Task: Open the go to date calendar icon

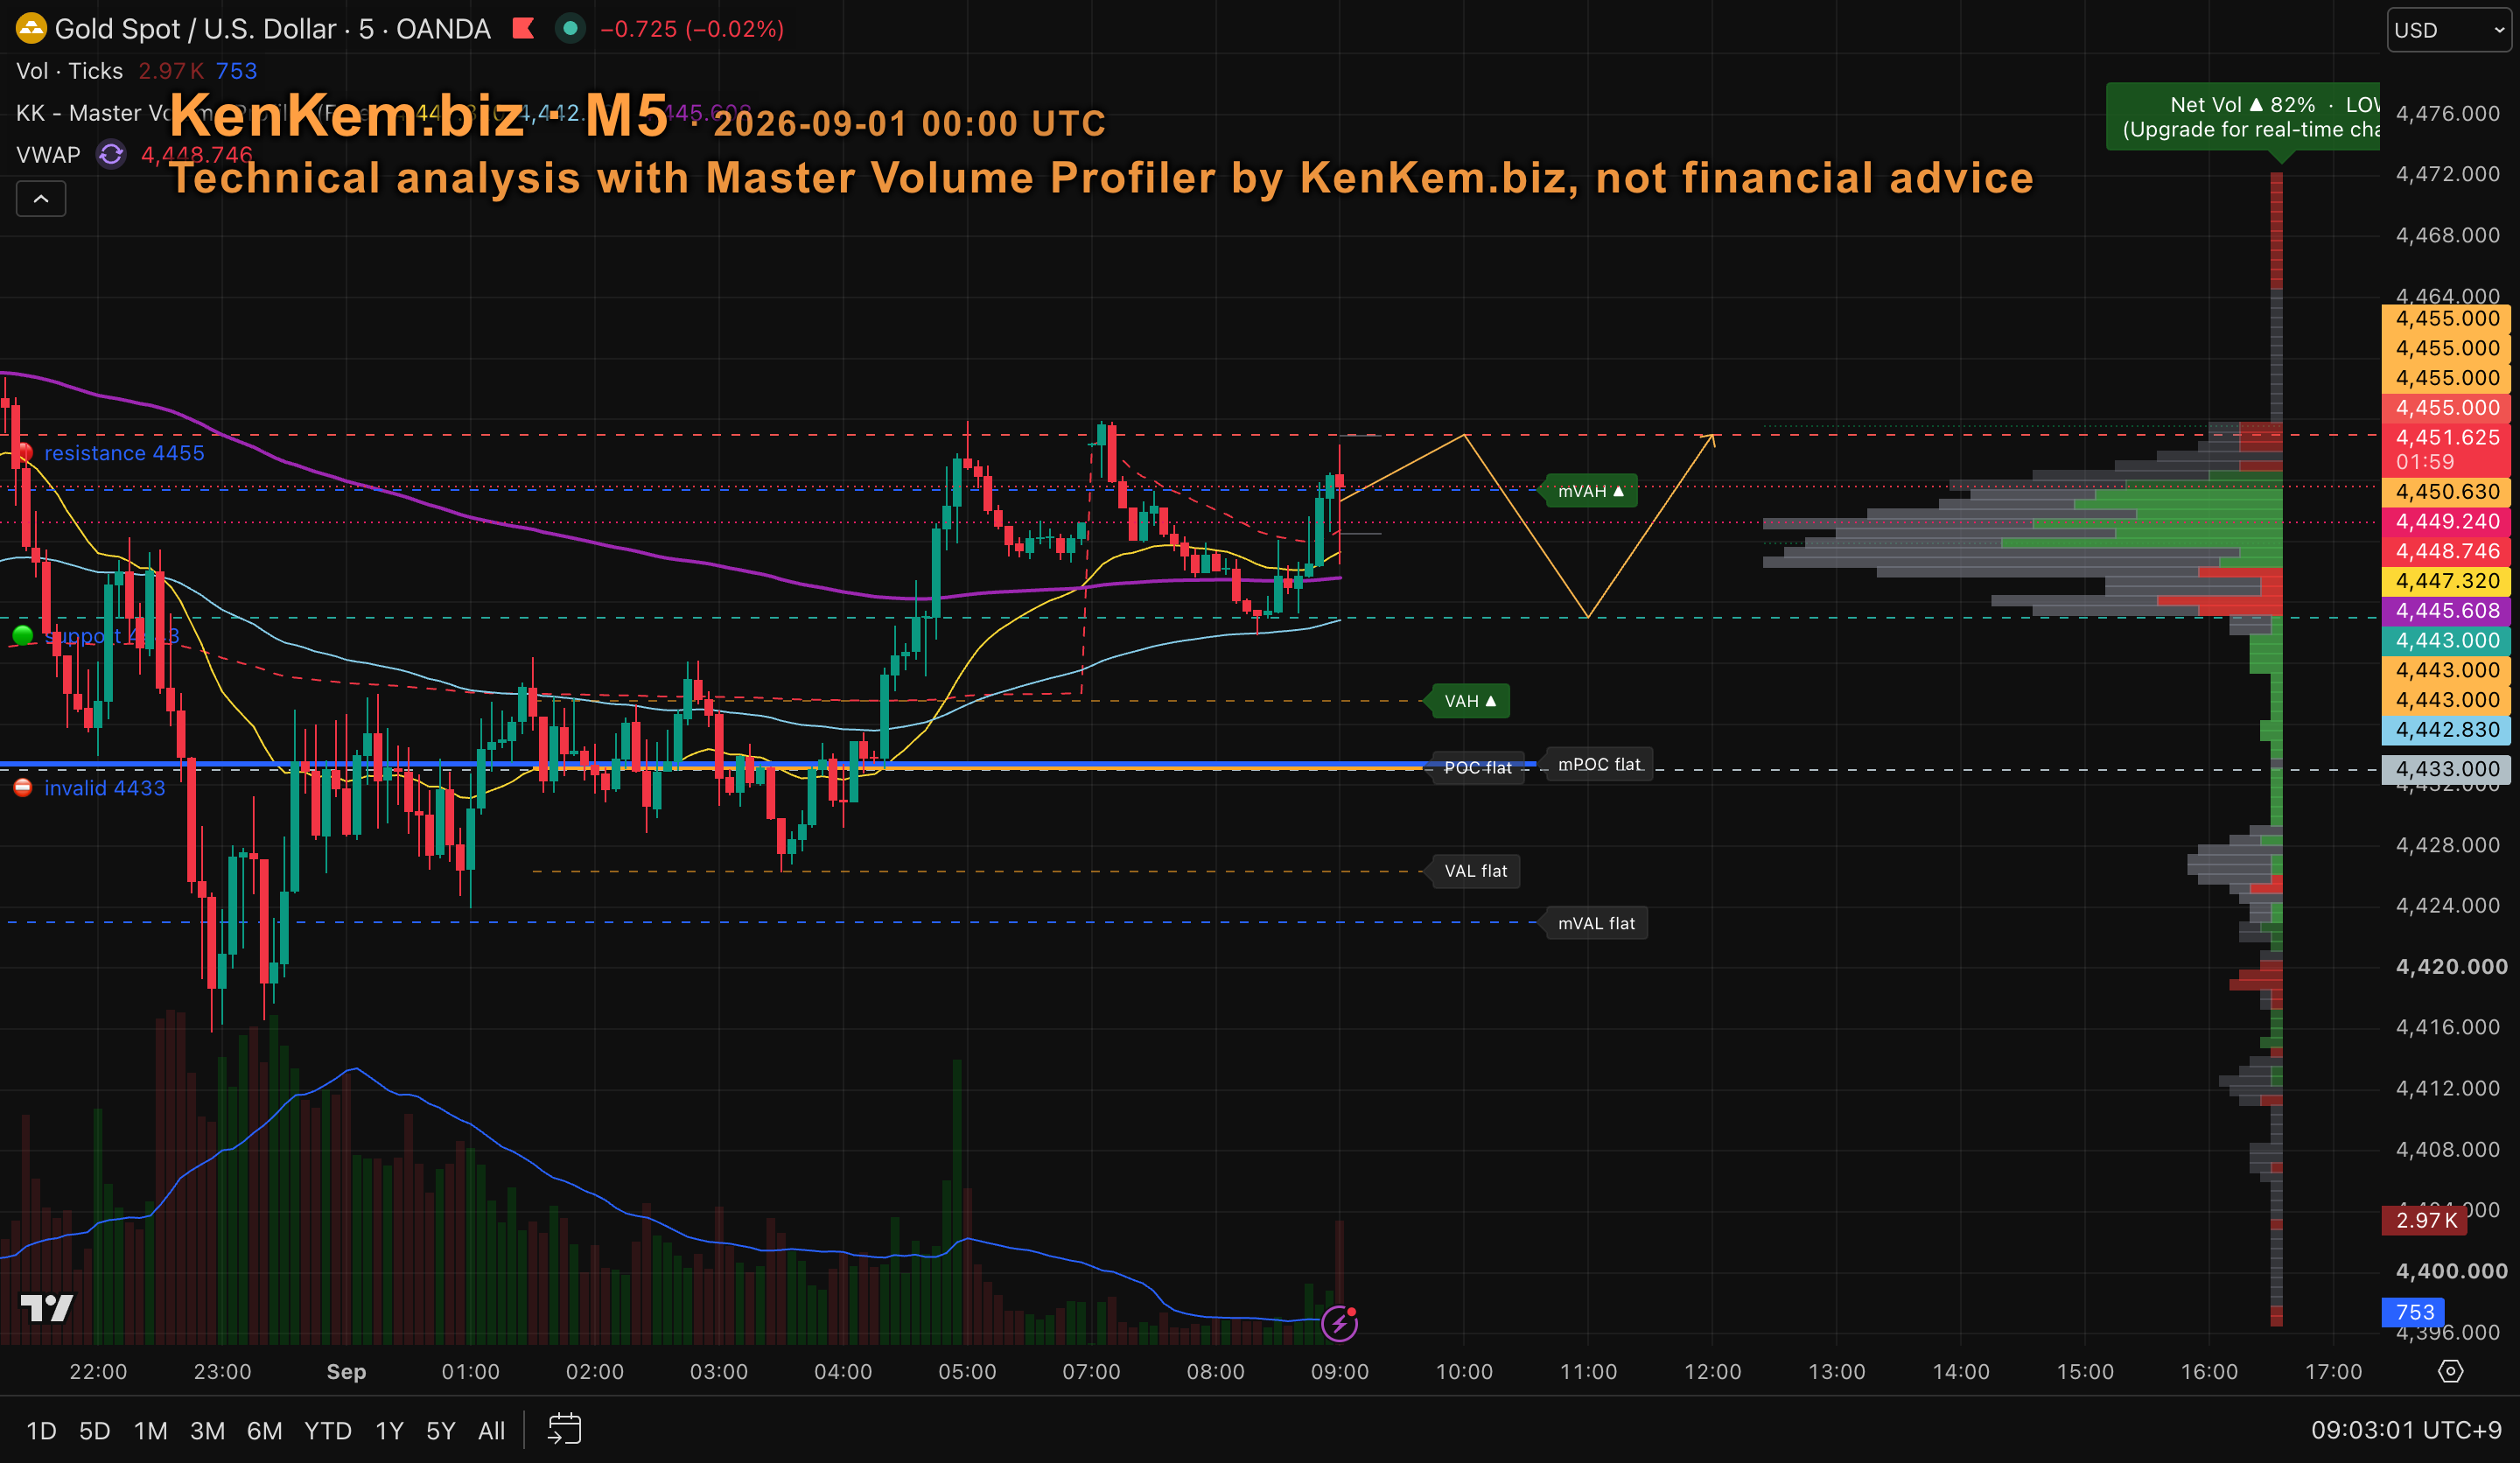Action: (564, 1430)
